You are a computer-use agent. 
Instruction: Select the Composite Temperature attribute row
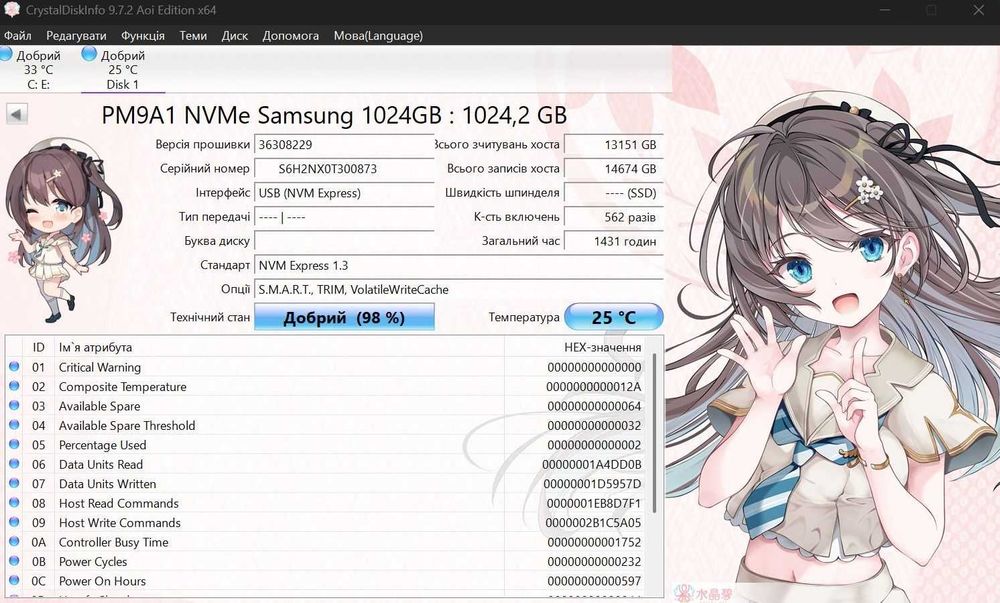tap(327, 387)
